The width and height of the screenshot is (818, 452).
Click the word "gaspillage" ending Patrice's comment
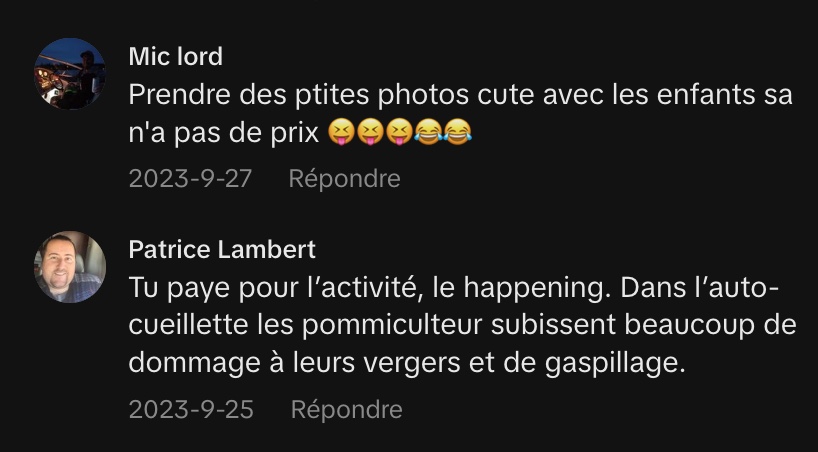pyautogui.click(x=615, y=364)
